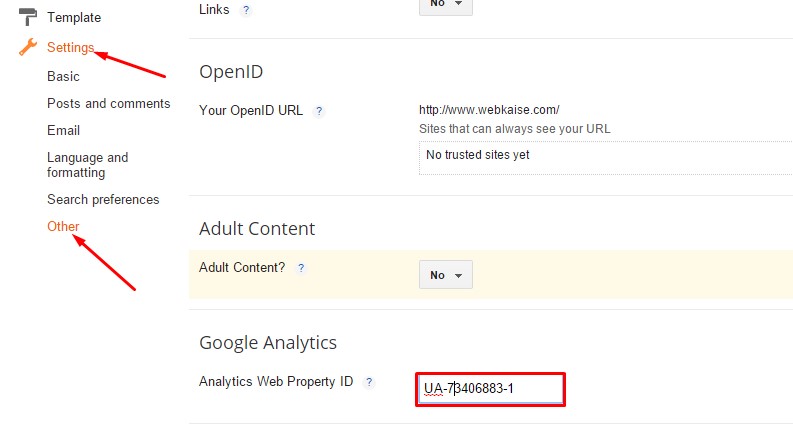Click the OpenID URL http://www.webkaise.com/
Viewport: 793px width, 441px height.
point(489,109)
